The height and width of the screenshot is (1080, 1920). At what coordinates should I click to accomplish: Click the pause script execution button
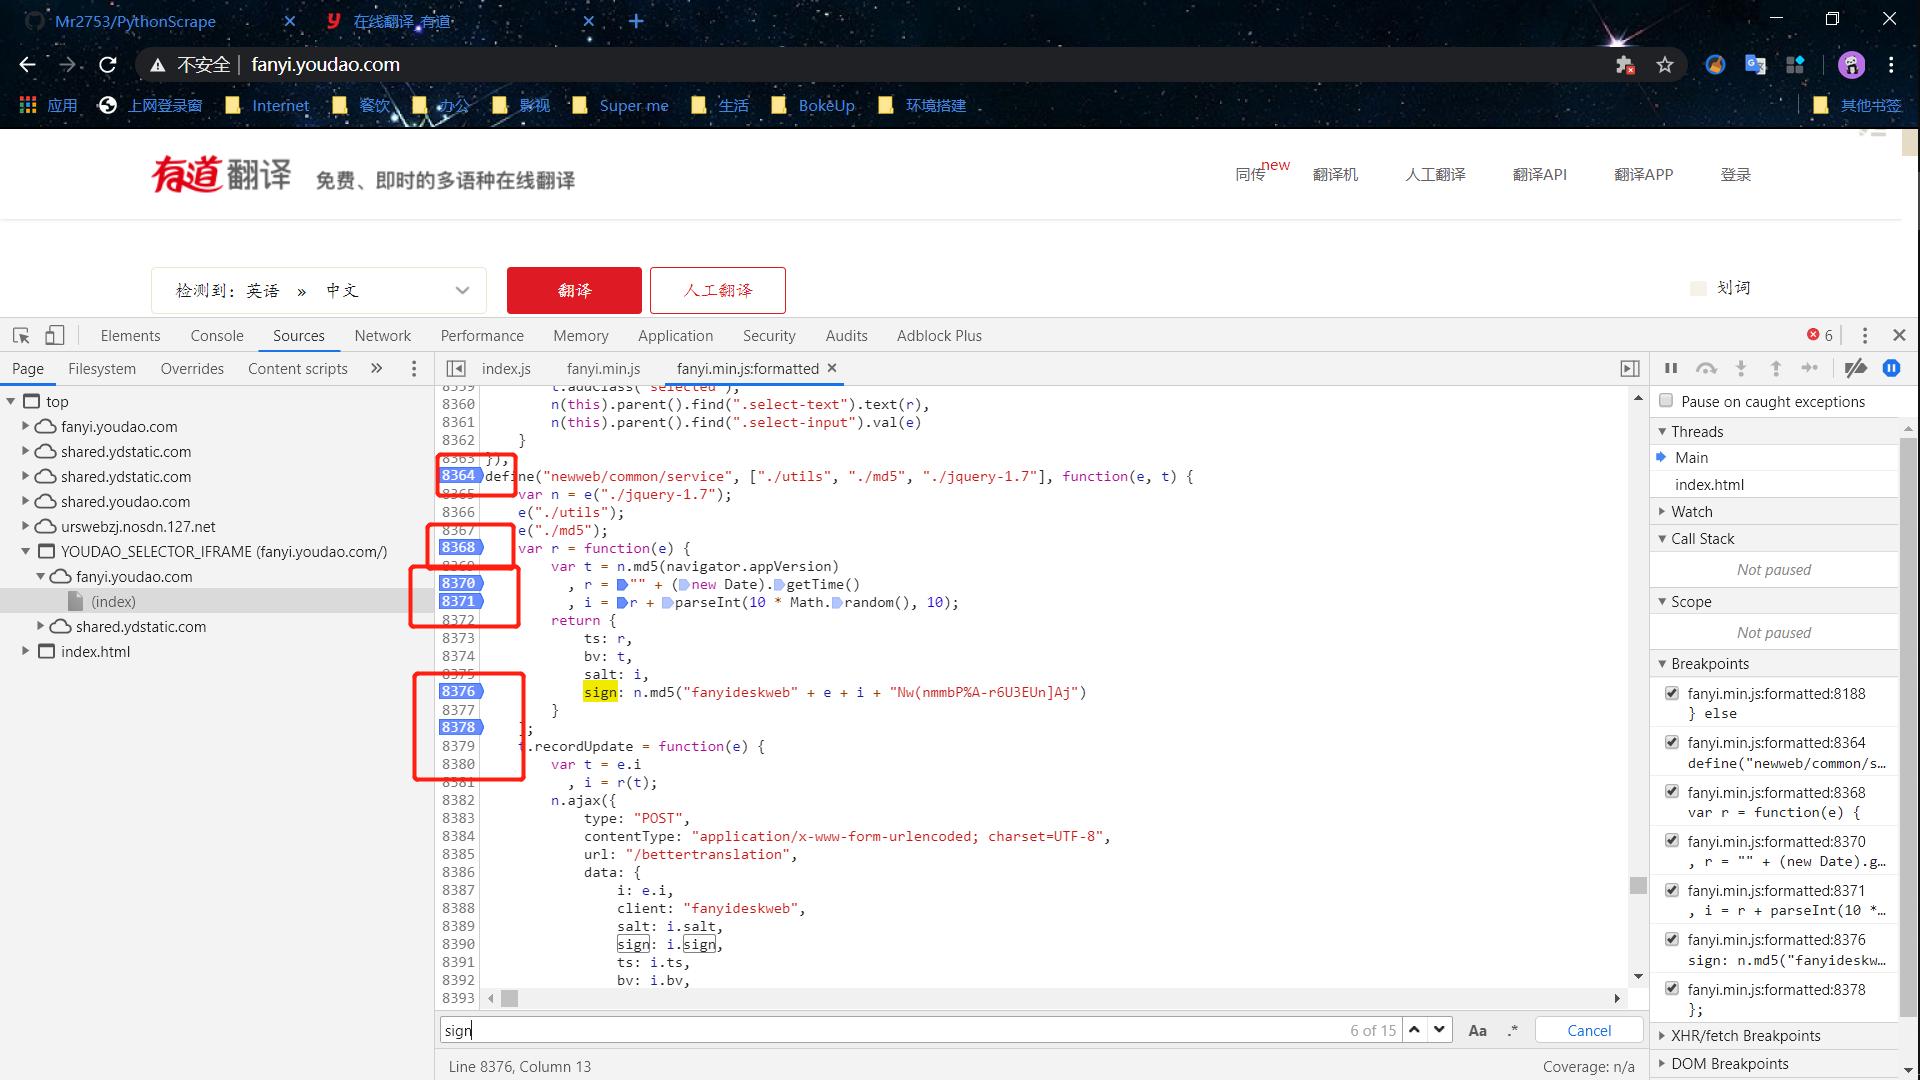[x=1670, y=369]
